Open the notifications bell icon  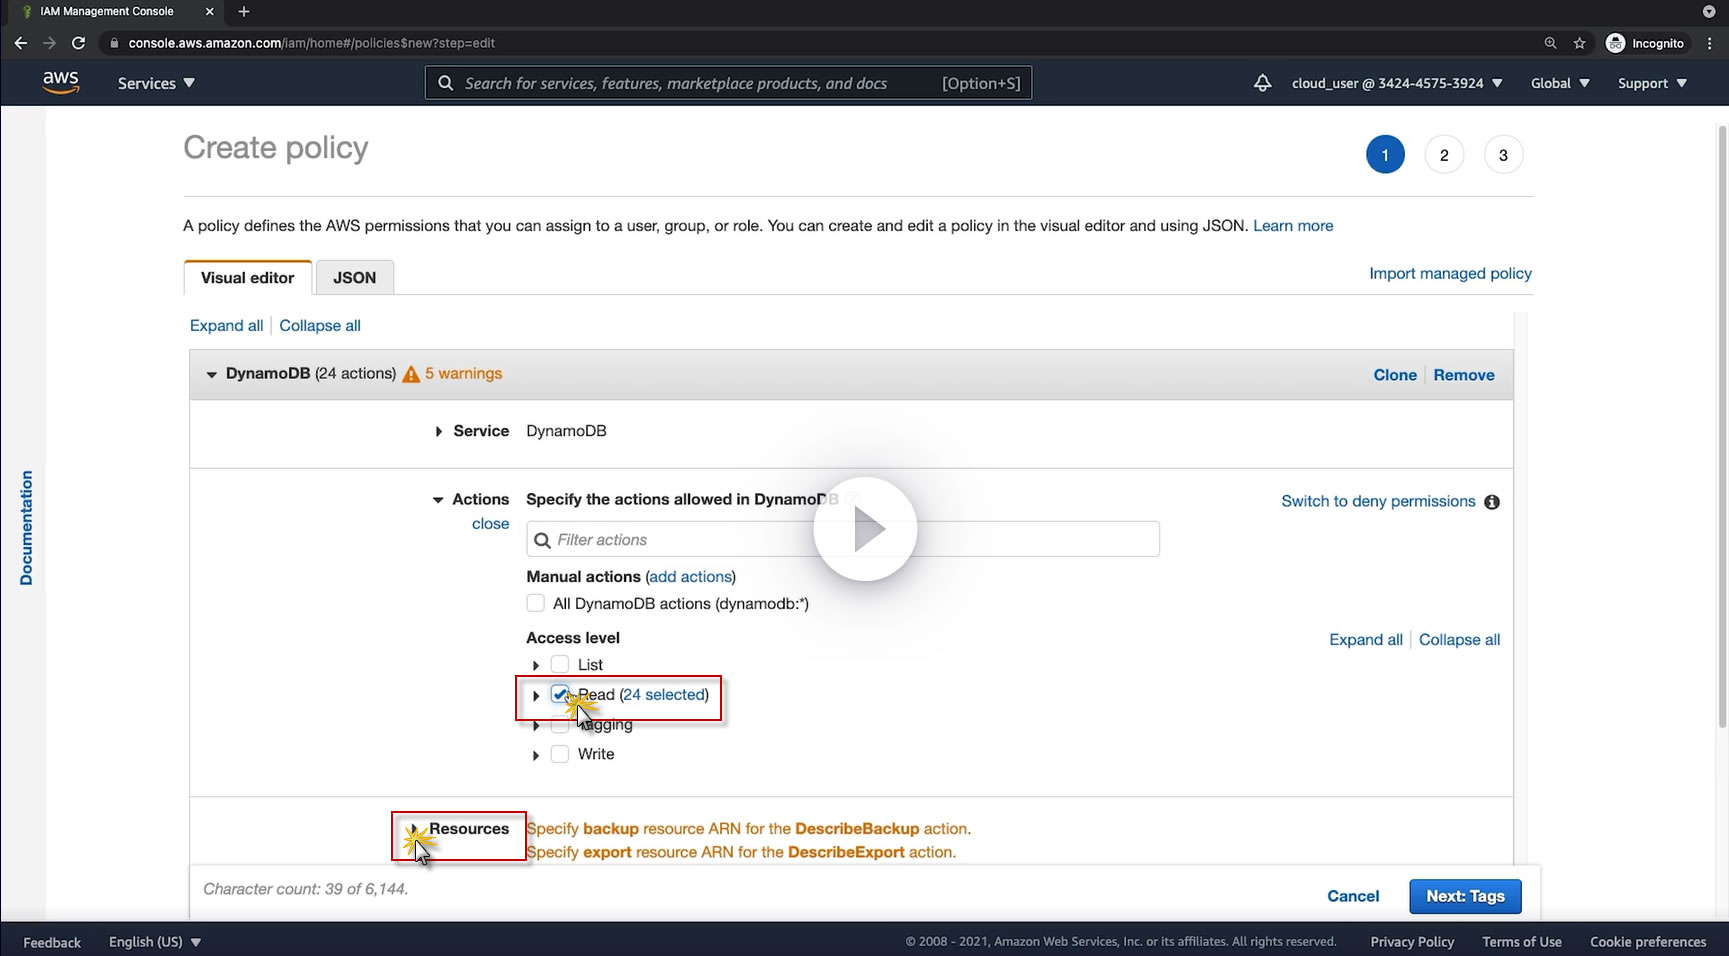coord(1262,83)
